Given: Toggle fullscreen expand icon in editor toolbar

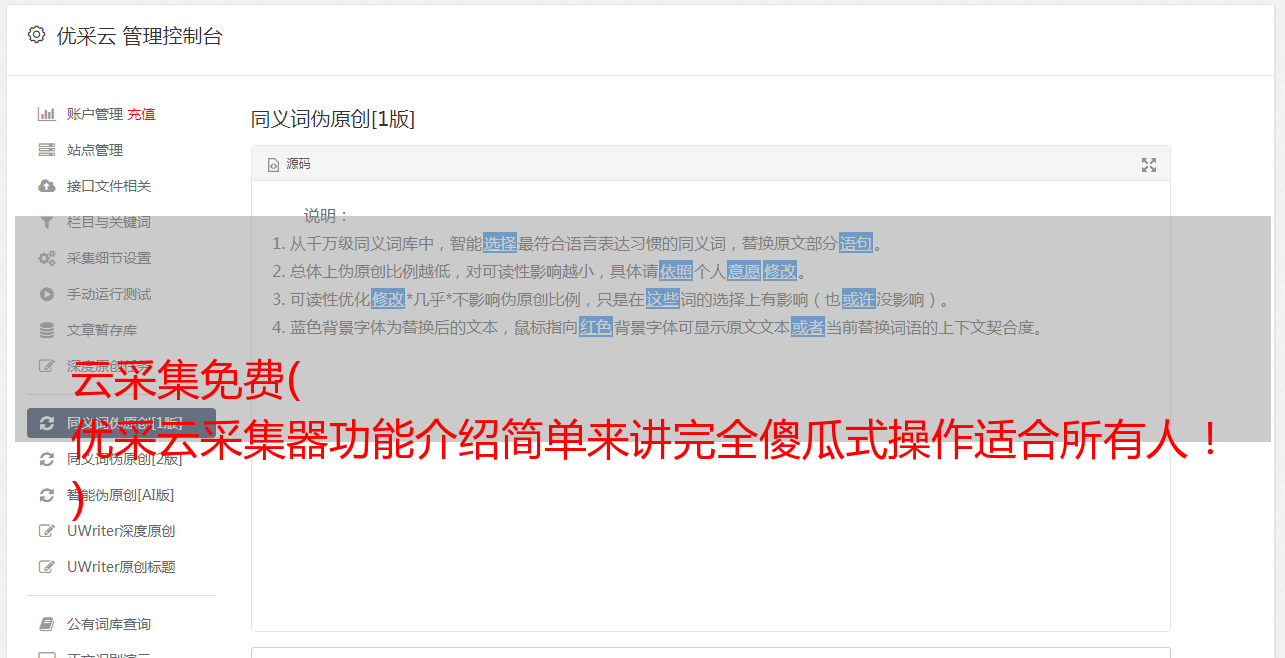Looking at the screenshot, I should click(x=1149, y=165).
